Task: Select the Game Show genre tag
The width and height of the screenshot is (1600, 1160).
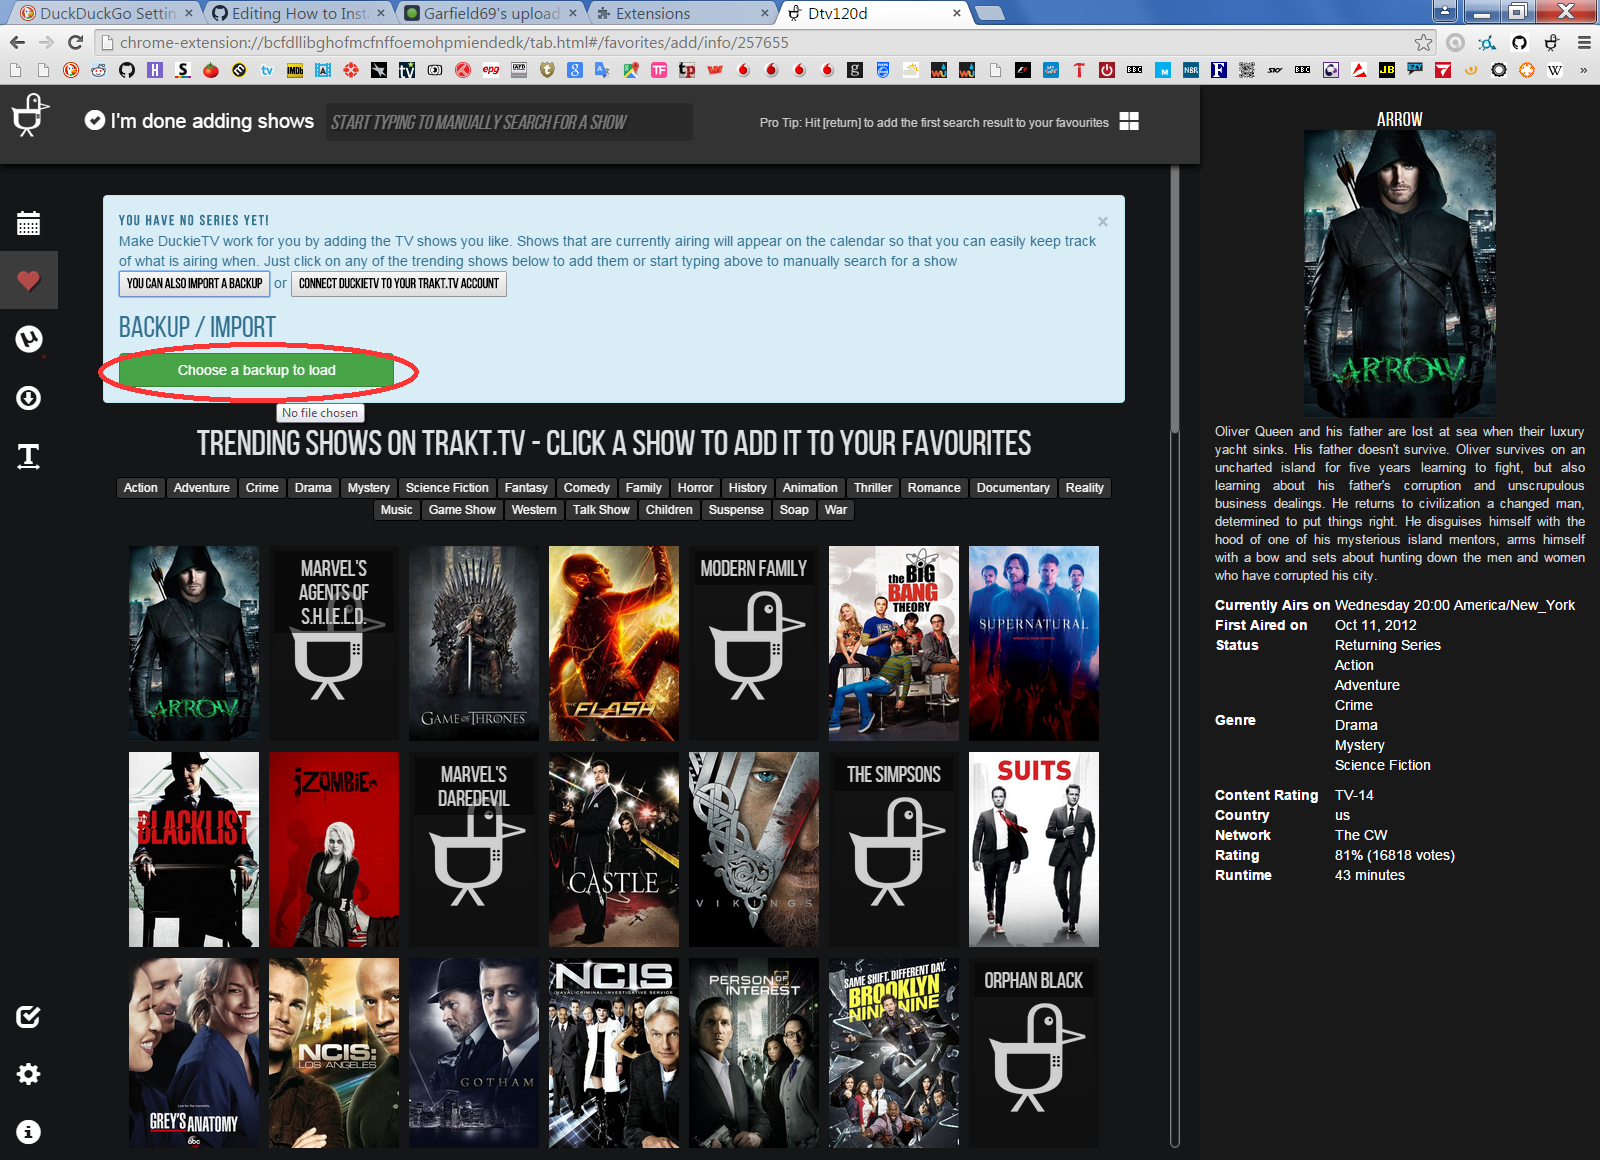Action: 462,510
